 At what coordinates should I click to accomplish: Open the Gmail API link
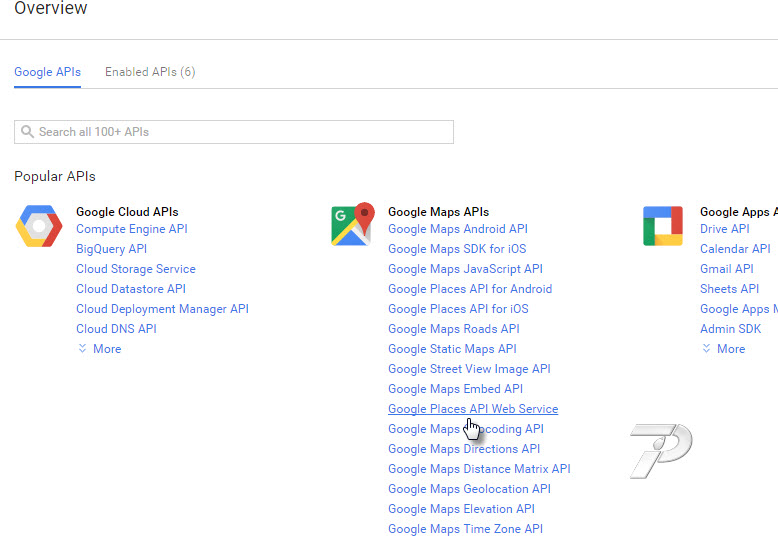pyautogui.click(x=726, y=269)
